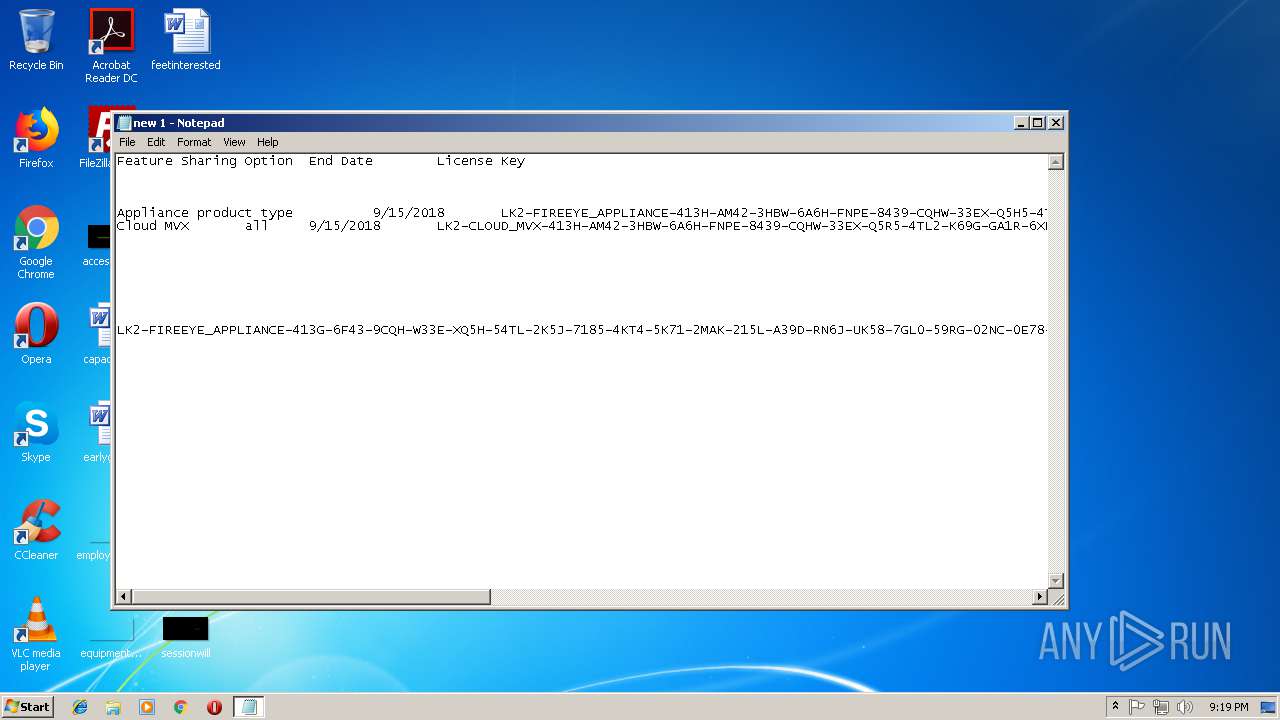
Task: Open the volume speaker tray icon
Action: (x=1185, y=707)
